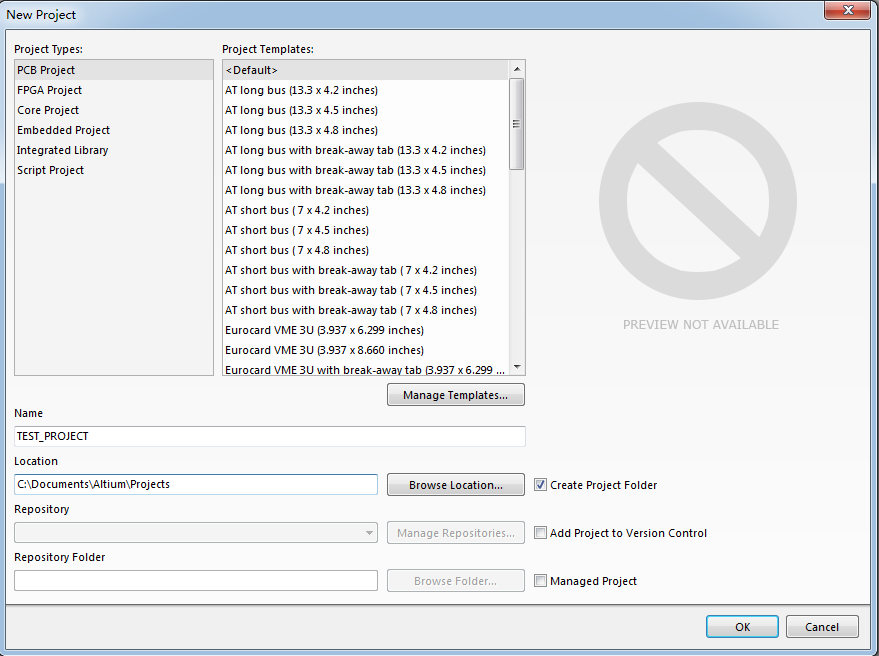Click Manage Templates button

tap(455, 395)
